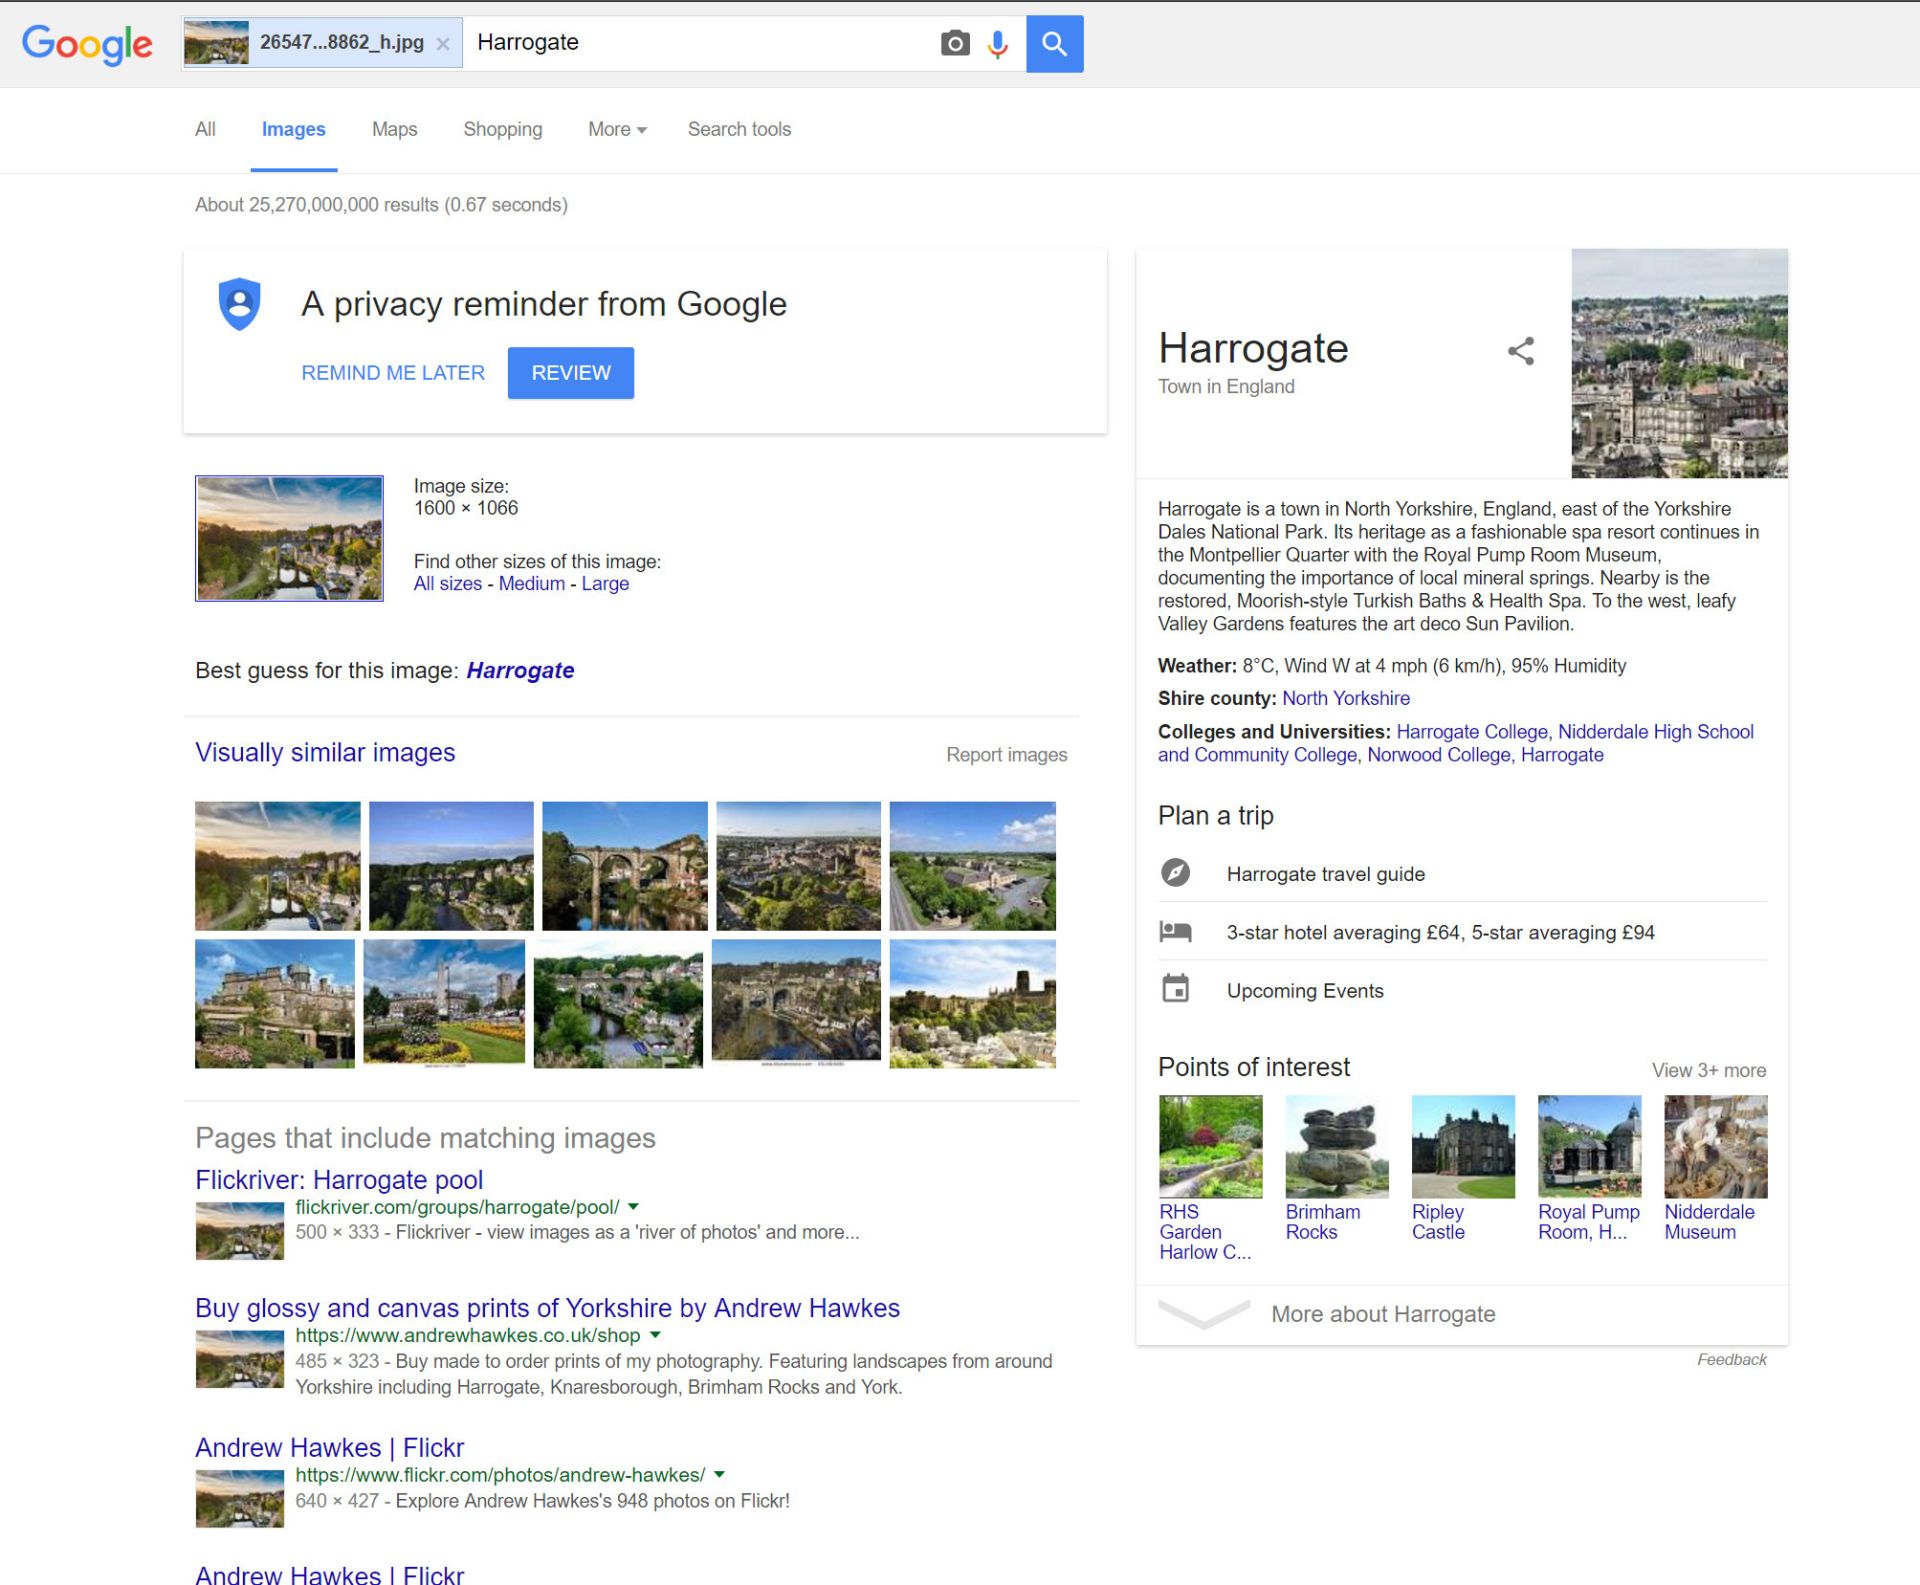Remove the uploaded image chip 26547...8862_h.jpg
Screen dimensions: 1920x1585
(x=443, y=44)
